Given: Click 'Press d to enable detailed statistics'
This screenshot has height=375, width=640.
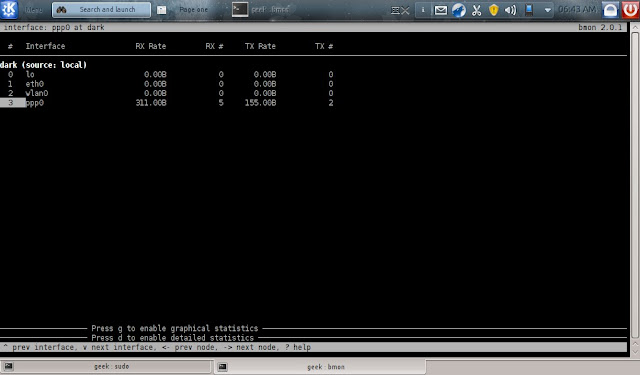Looking at the screenshot, I should pyautogui.click(x=173, y=338).
